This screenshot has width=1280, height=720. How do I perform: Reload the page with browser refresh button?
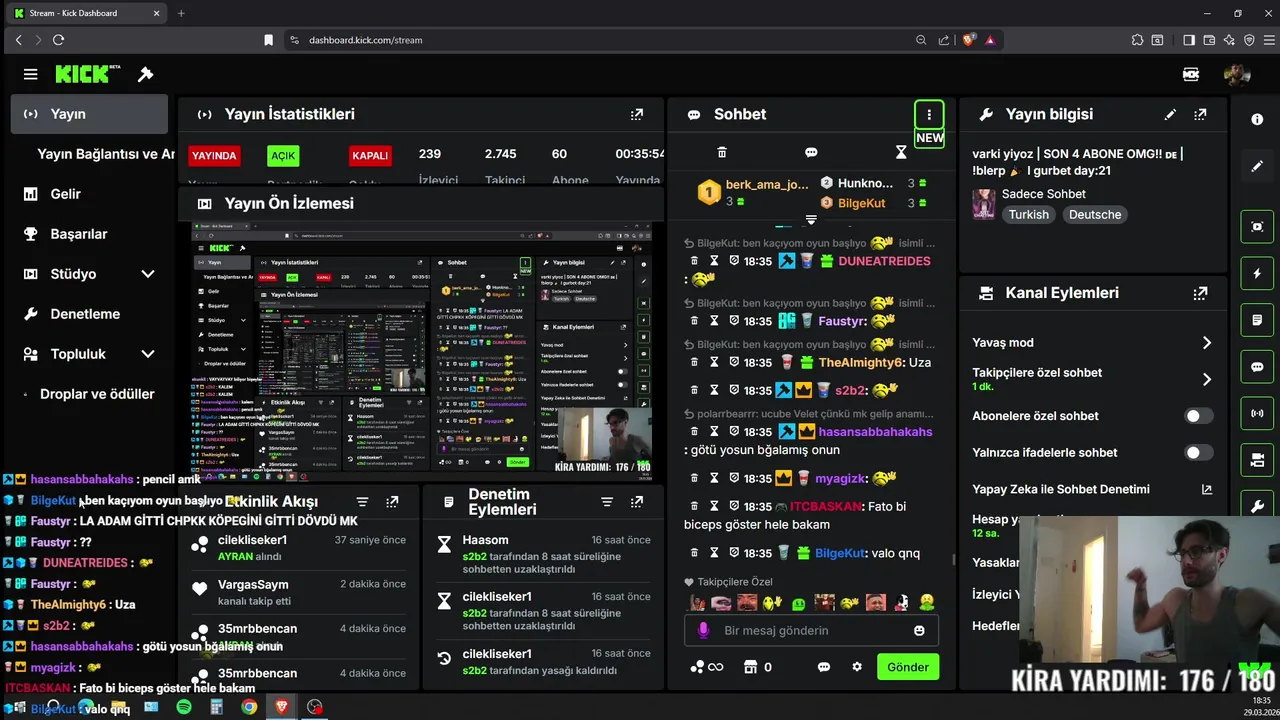[58, 40]
